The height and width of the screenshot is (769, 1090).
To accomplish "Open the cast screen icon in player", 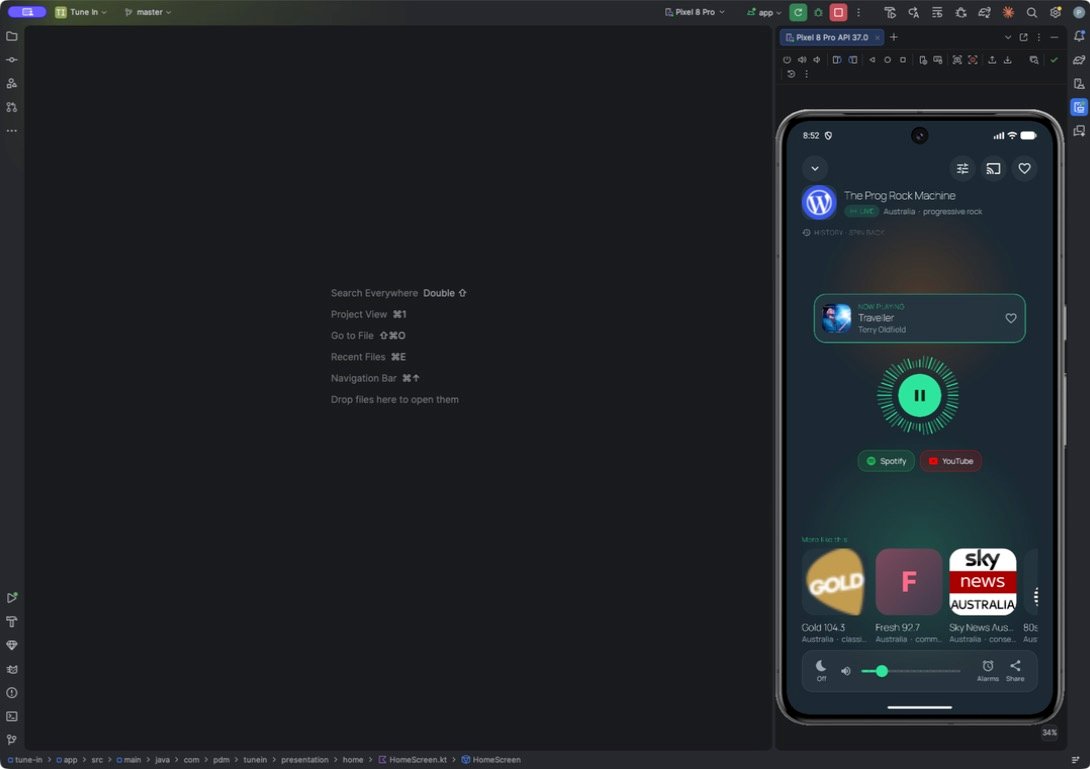I will click(x=993, y=168).
